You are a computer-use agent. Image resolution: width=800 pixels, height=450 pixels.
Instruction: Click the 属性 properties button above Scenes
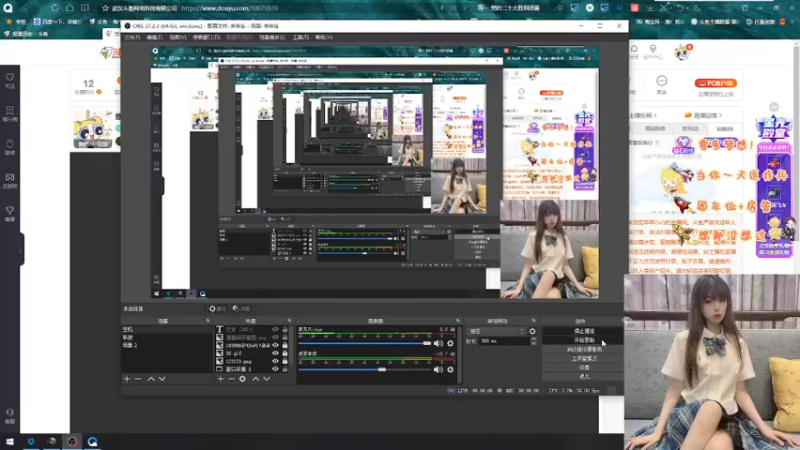[218, 309]
